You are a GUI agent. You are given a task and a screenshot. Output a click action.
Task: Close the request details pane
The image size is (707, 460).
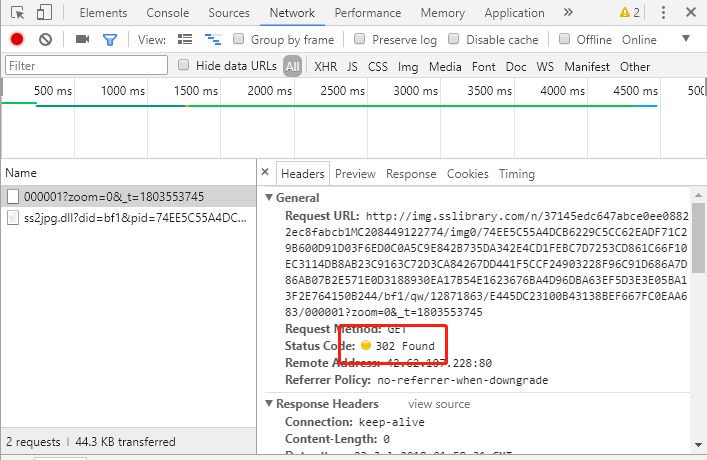[265, 173]
